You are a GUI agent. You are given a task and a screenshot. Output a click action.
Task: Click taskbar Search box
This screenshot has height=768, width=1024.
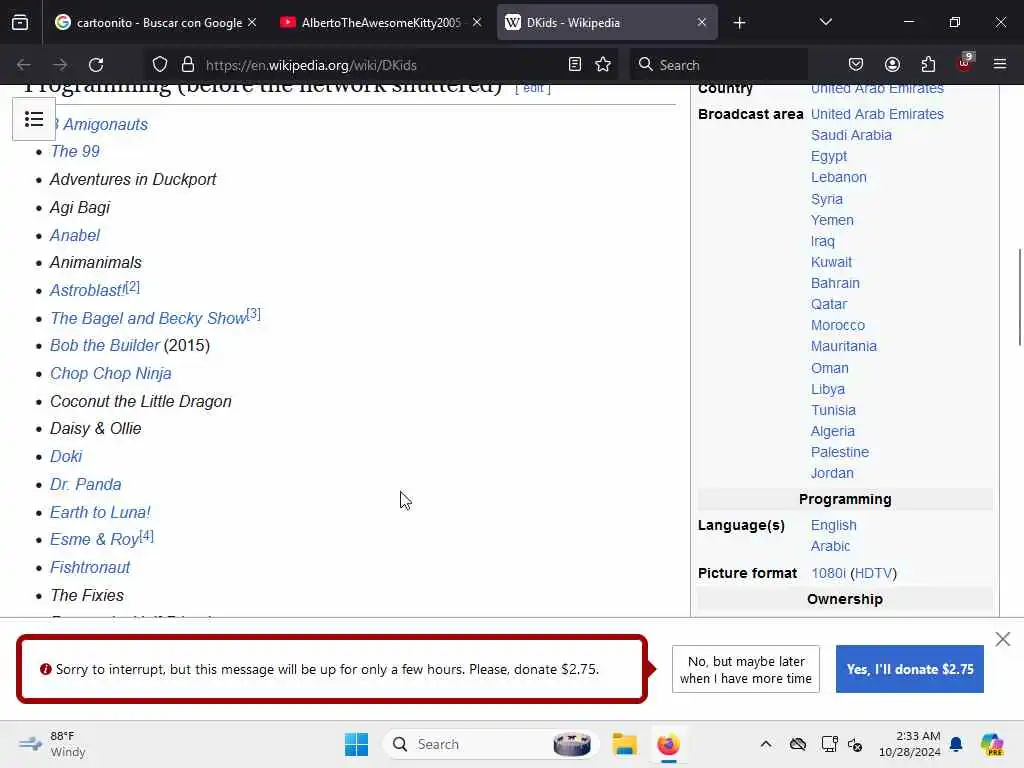[490, 744]
